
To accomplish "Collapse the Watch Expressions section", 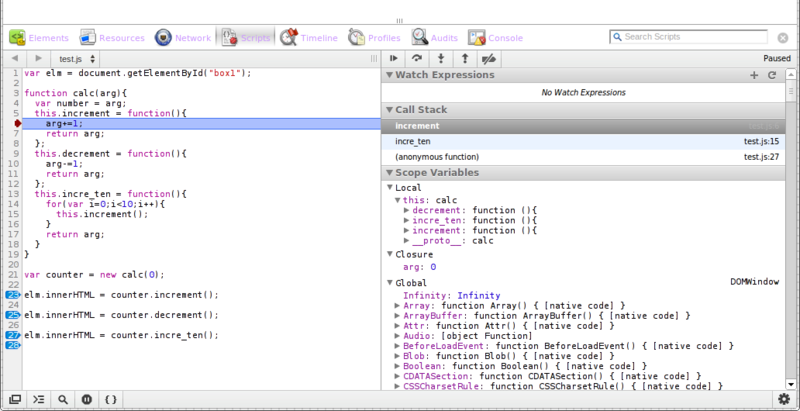I will tap(389, 75).
